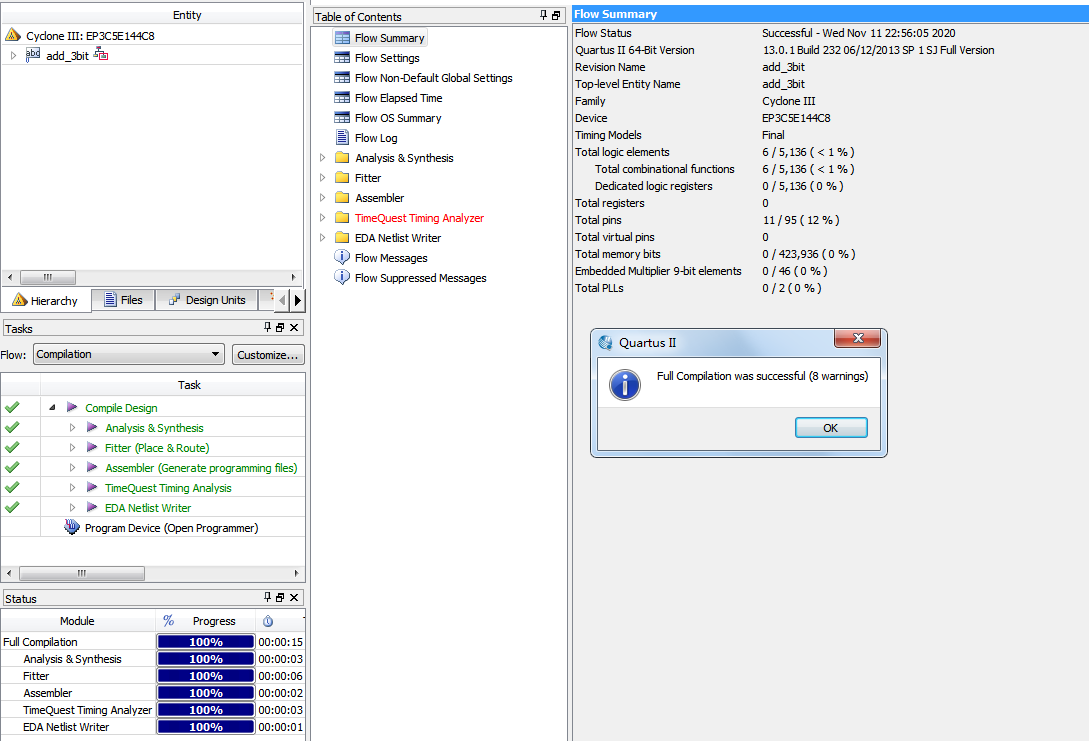1089x741 pixels.
Task: Pin the Table of Contents panel
Action: (x=544, y=15)
